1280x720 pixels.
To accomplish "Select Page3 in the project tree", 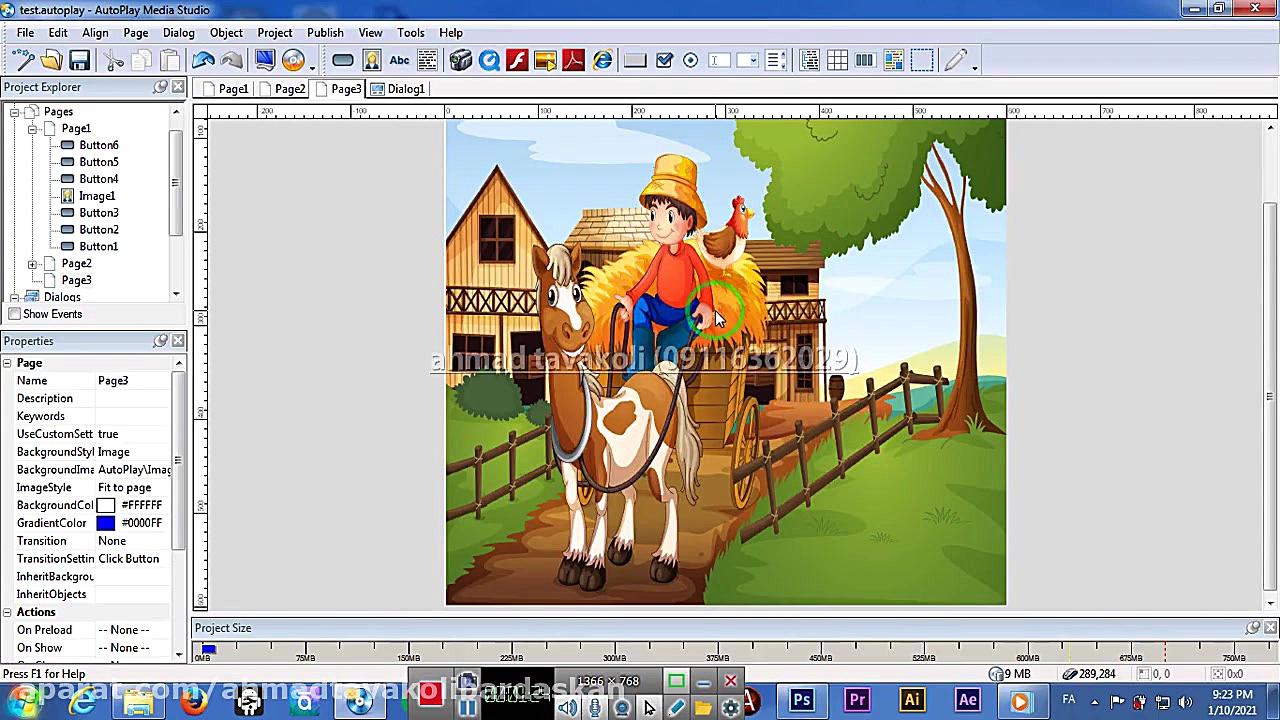I will (76, 281).
